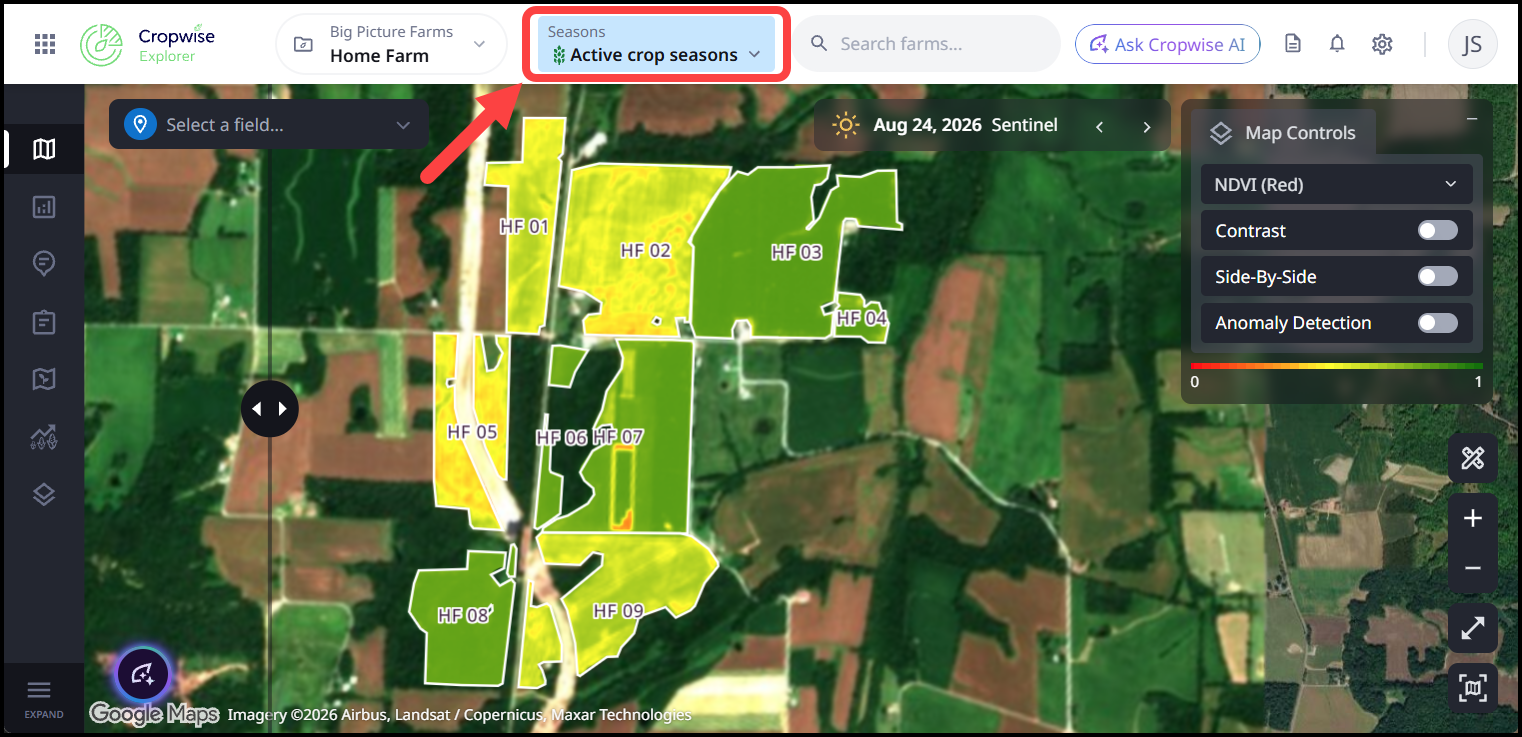Select field HF 05 on map
Screen dimensions: 1522x737
pos(472,432)
